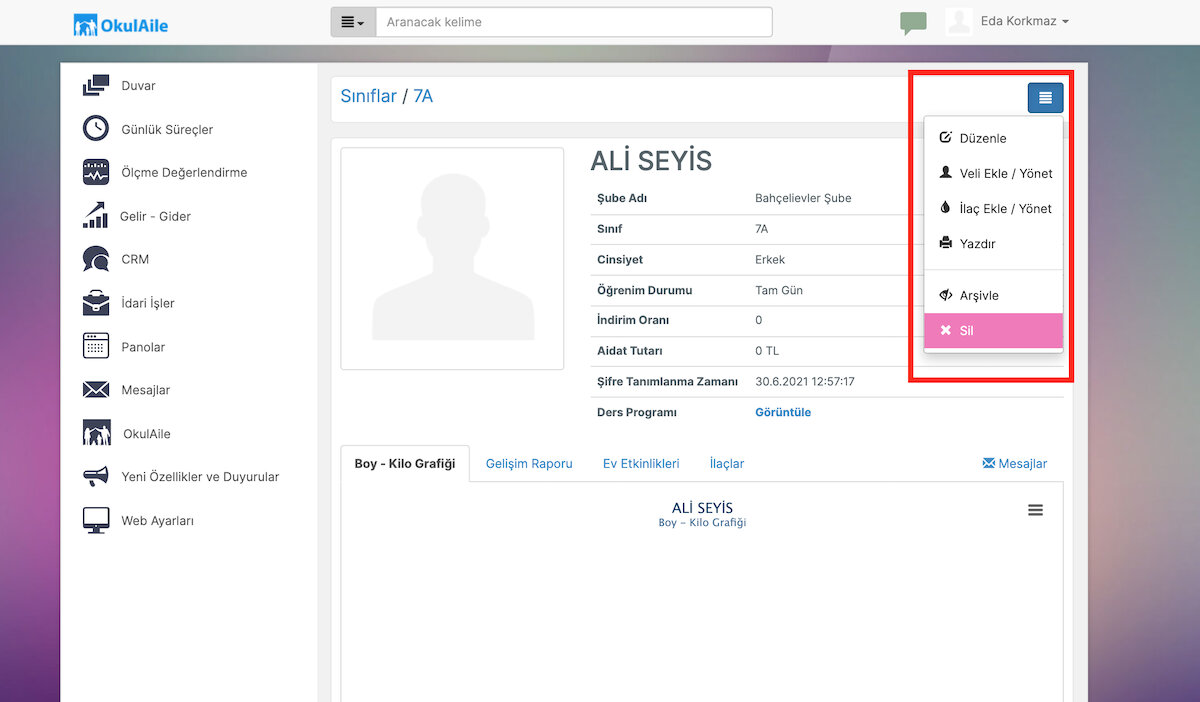Click the Bahçelievler Şube value

[x=803, y=198]
